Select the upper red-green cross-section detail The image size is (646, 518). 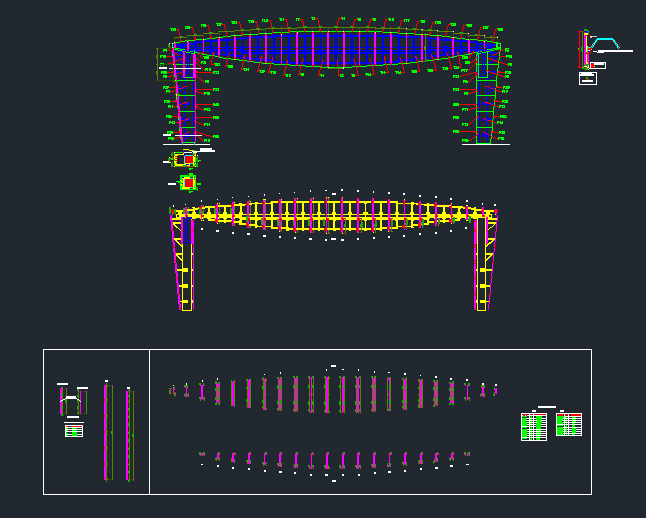[184, 159]
